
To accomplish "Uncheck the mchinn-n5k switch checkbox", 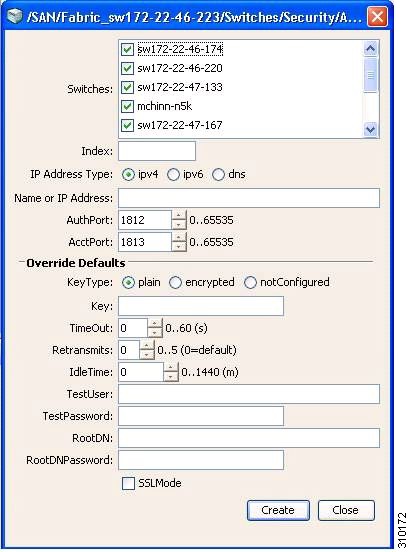I will click(127, 106).
